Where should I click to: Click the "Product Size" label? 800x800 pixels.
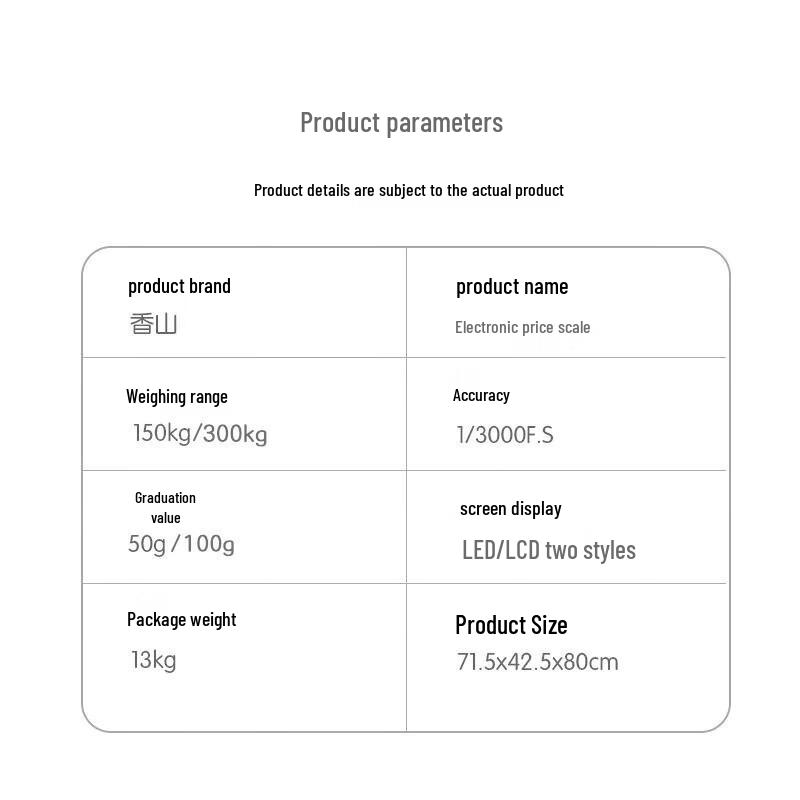(510, 625)
